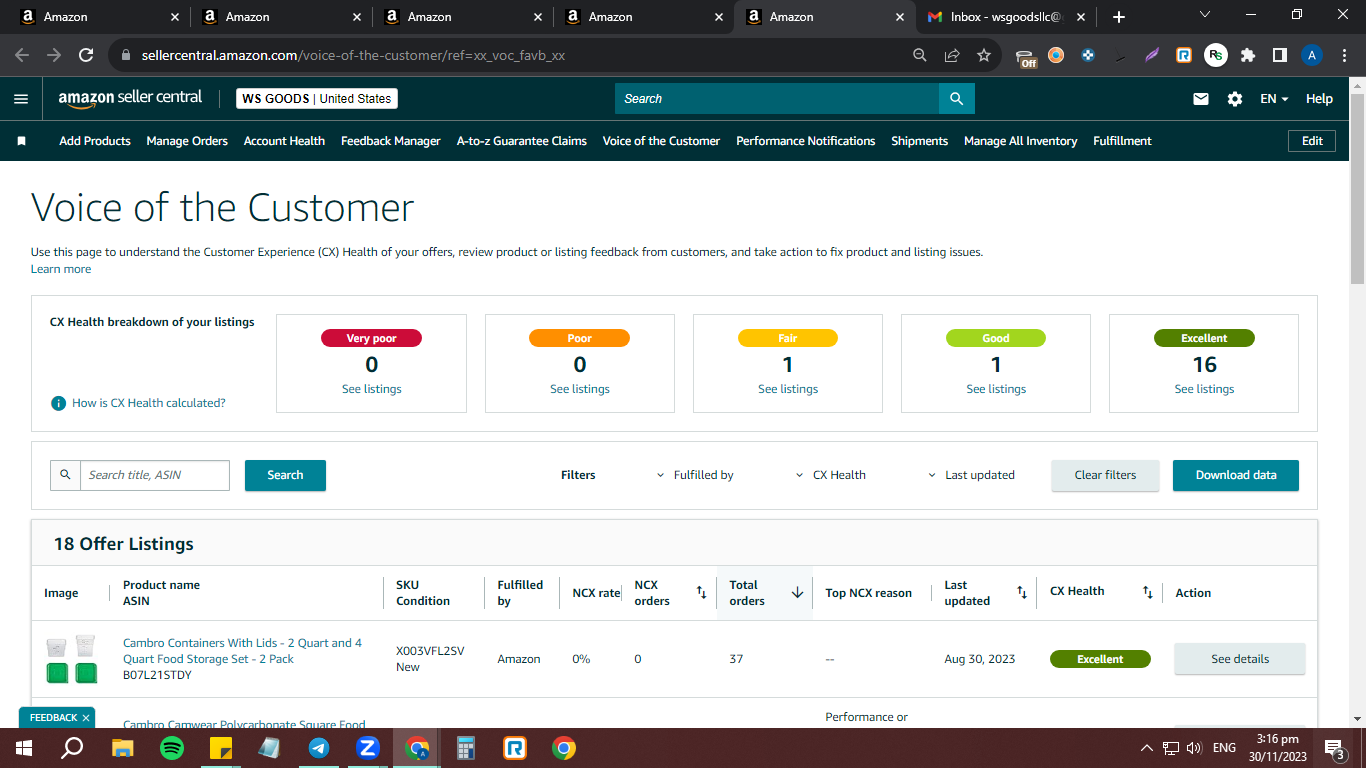Open the Chrome three-dot menu
This screenshot has height=768, width=1366.
[1343, 56]
